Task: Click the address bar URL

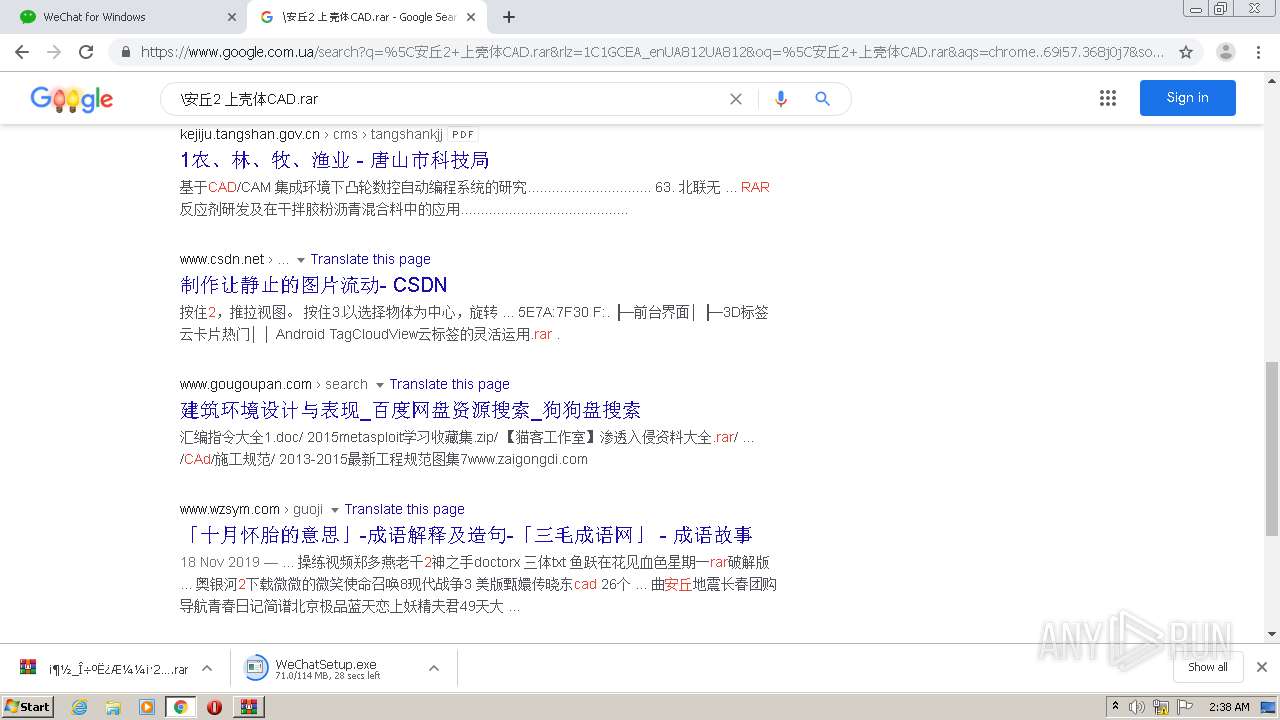Action: [652, 52]
